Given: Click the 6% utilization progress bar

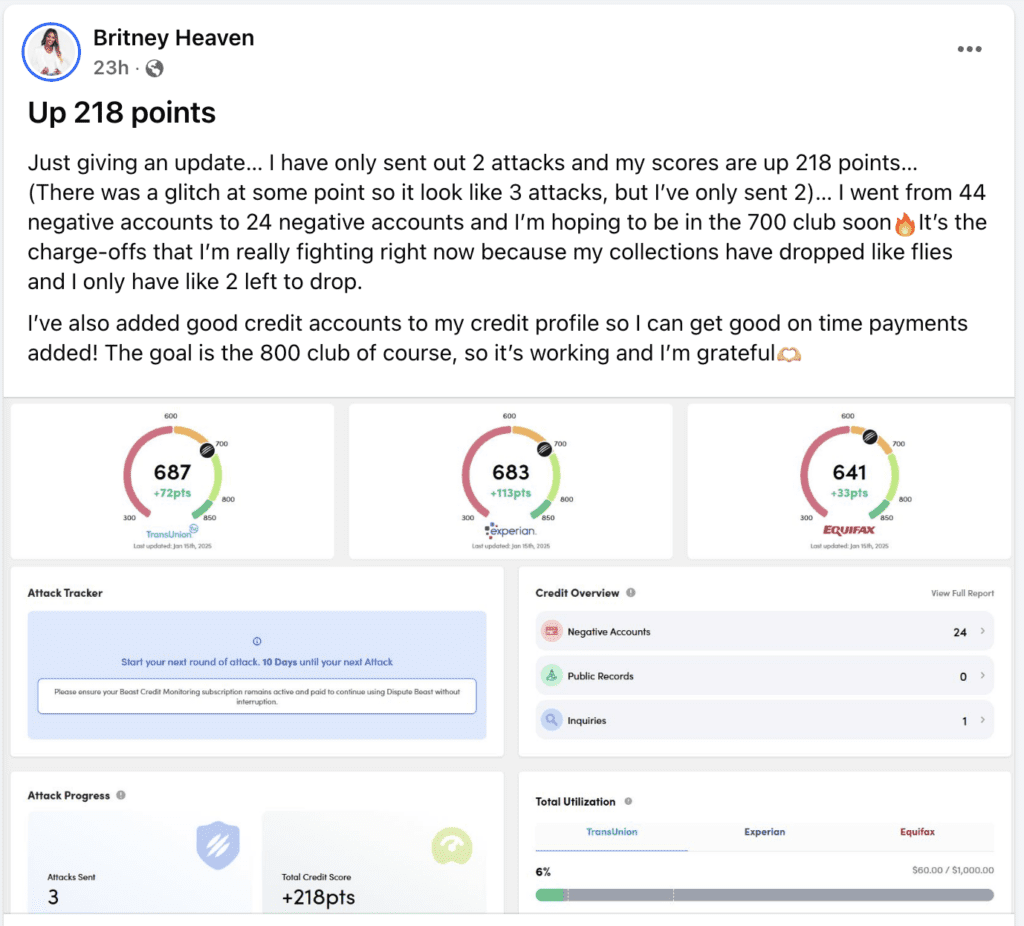Looking at the screenshot, I should pos(764,895).
